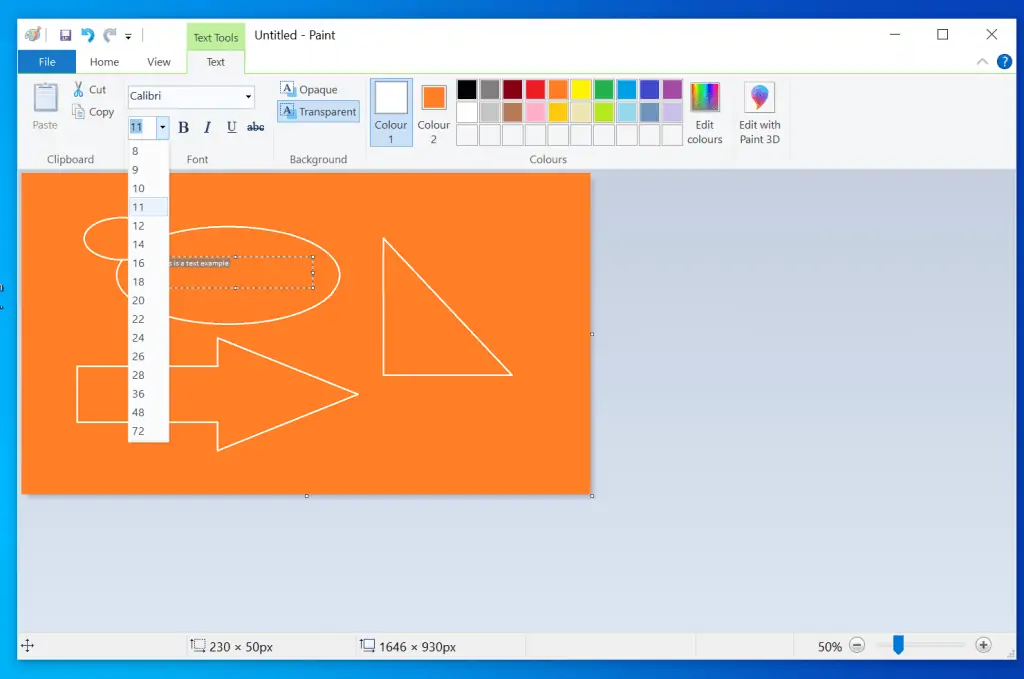This screenshot has height=679, width=1024.
Task: Click the Help question mark button
Action: tap(1004, 62)
